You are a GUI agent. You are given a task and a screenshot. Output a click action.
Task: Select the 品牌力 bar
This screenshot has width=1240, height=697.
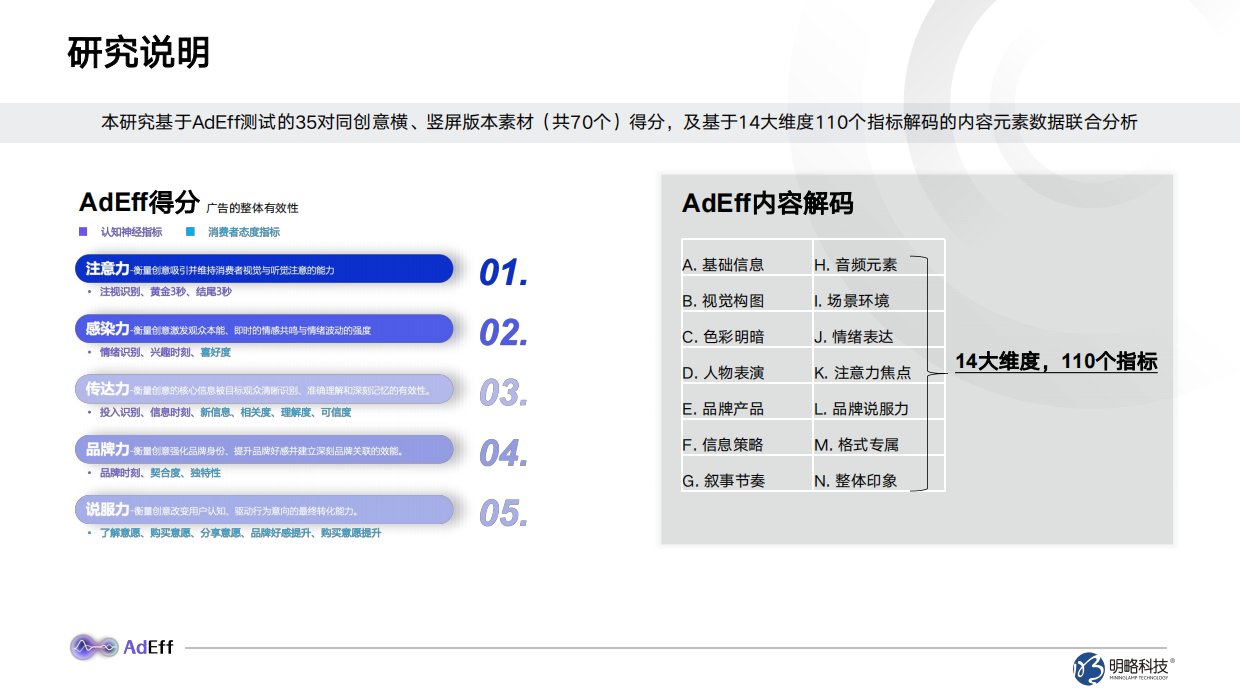264,449
